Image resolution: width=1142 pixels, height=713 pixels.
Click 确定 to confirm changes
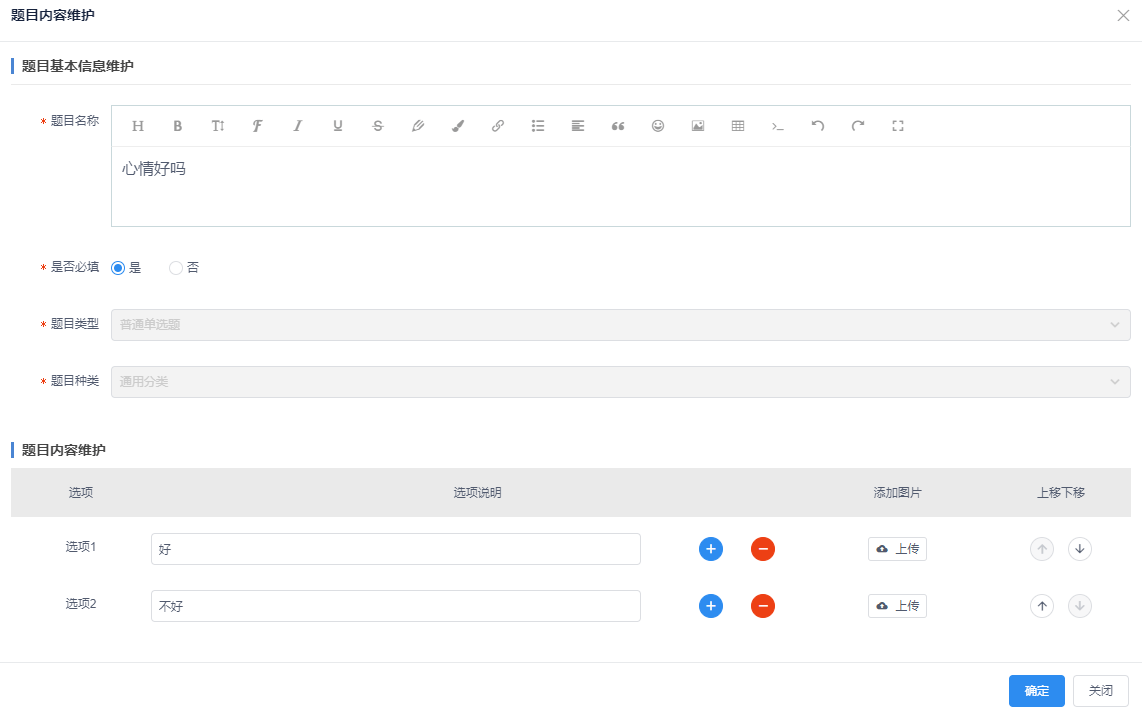pyautogui.click(x=1036, y=691)
